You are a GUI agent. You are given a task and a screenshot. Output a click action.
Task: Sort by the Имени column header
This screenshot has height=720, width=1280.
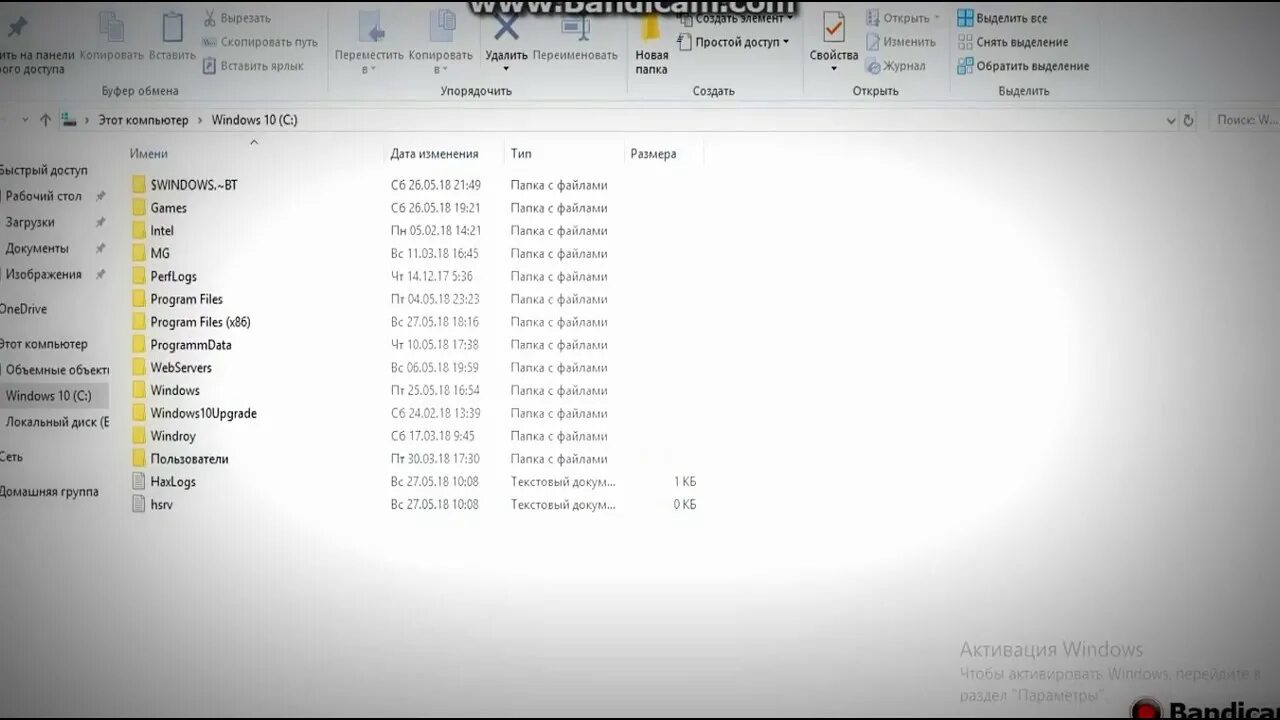click(149, 154)
